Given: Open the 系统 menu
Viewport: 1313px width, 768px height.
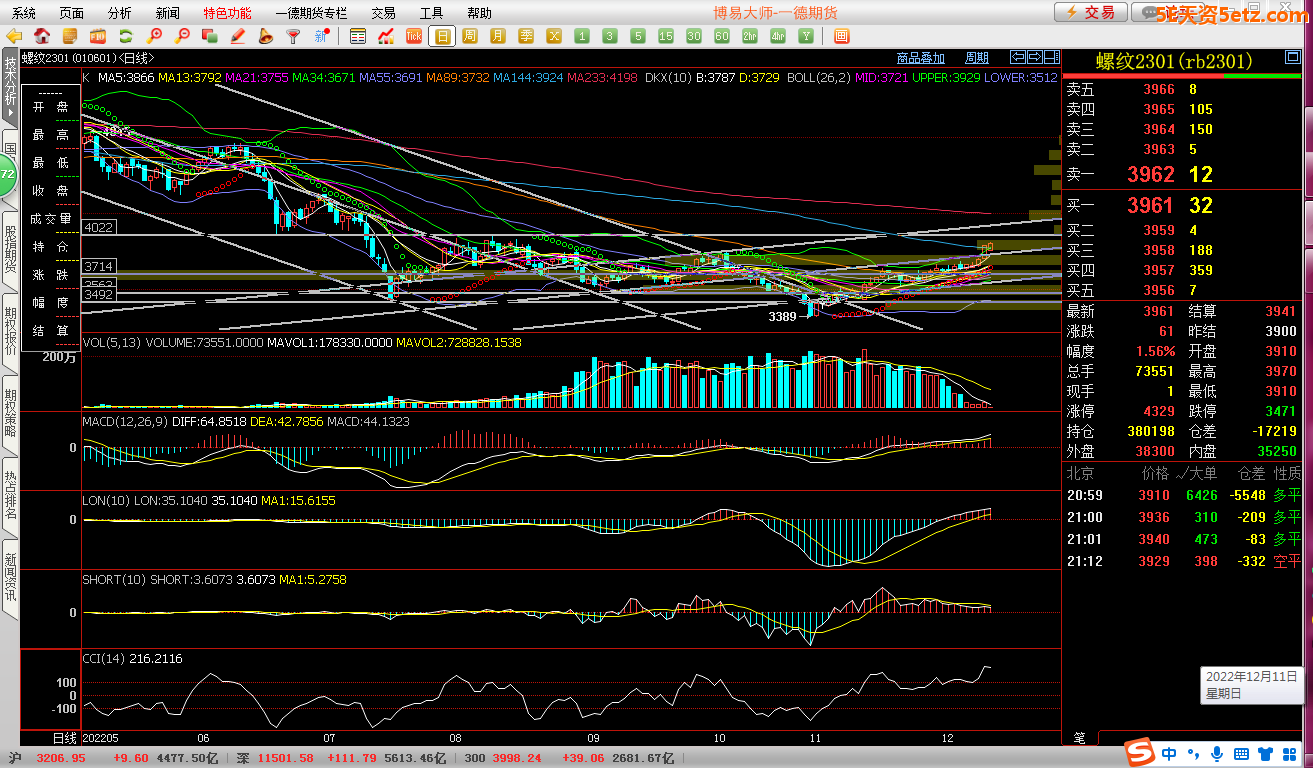Looking at the screenshot, I should pyautogui.click(x=23, y=13).
